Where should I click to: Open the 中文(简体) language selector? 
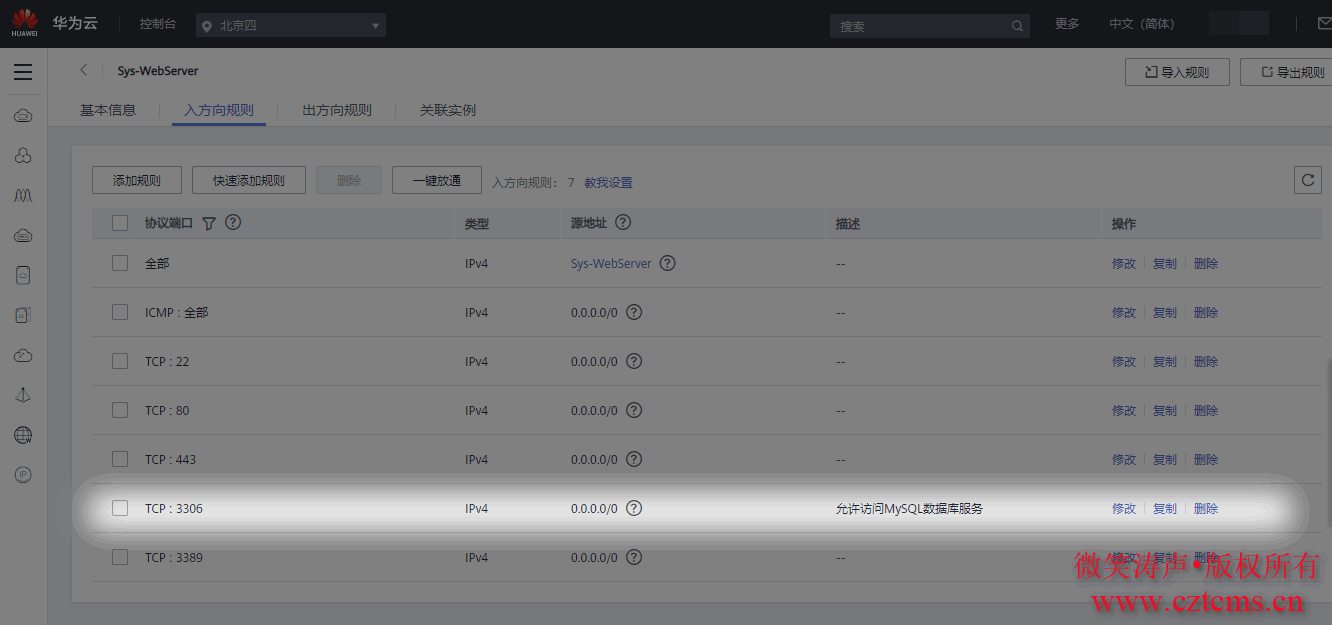coord(1141,24)
